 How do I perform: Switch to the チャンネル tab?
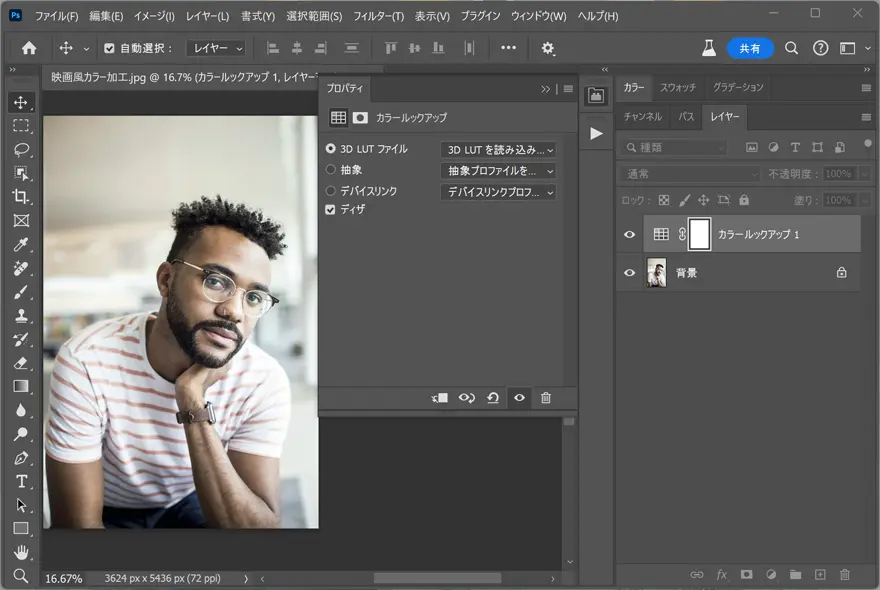[642, 117]
